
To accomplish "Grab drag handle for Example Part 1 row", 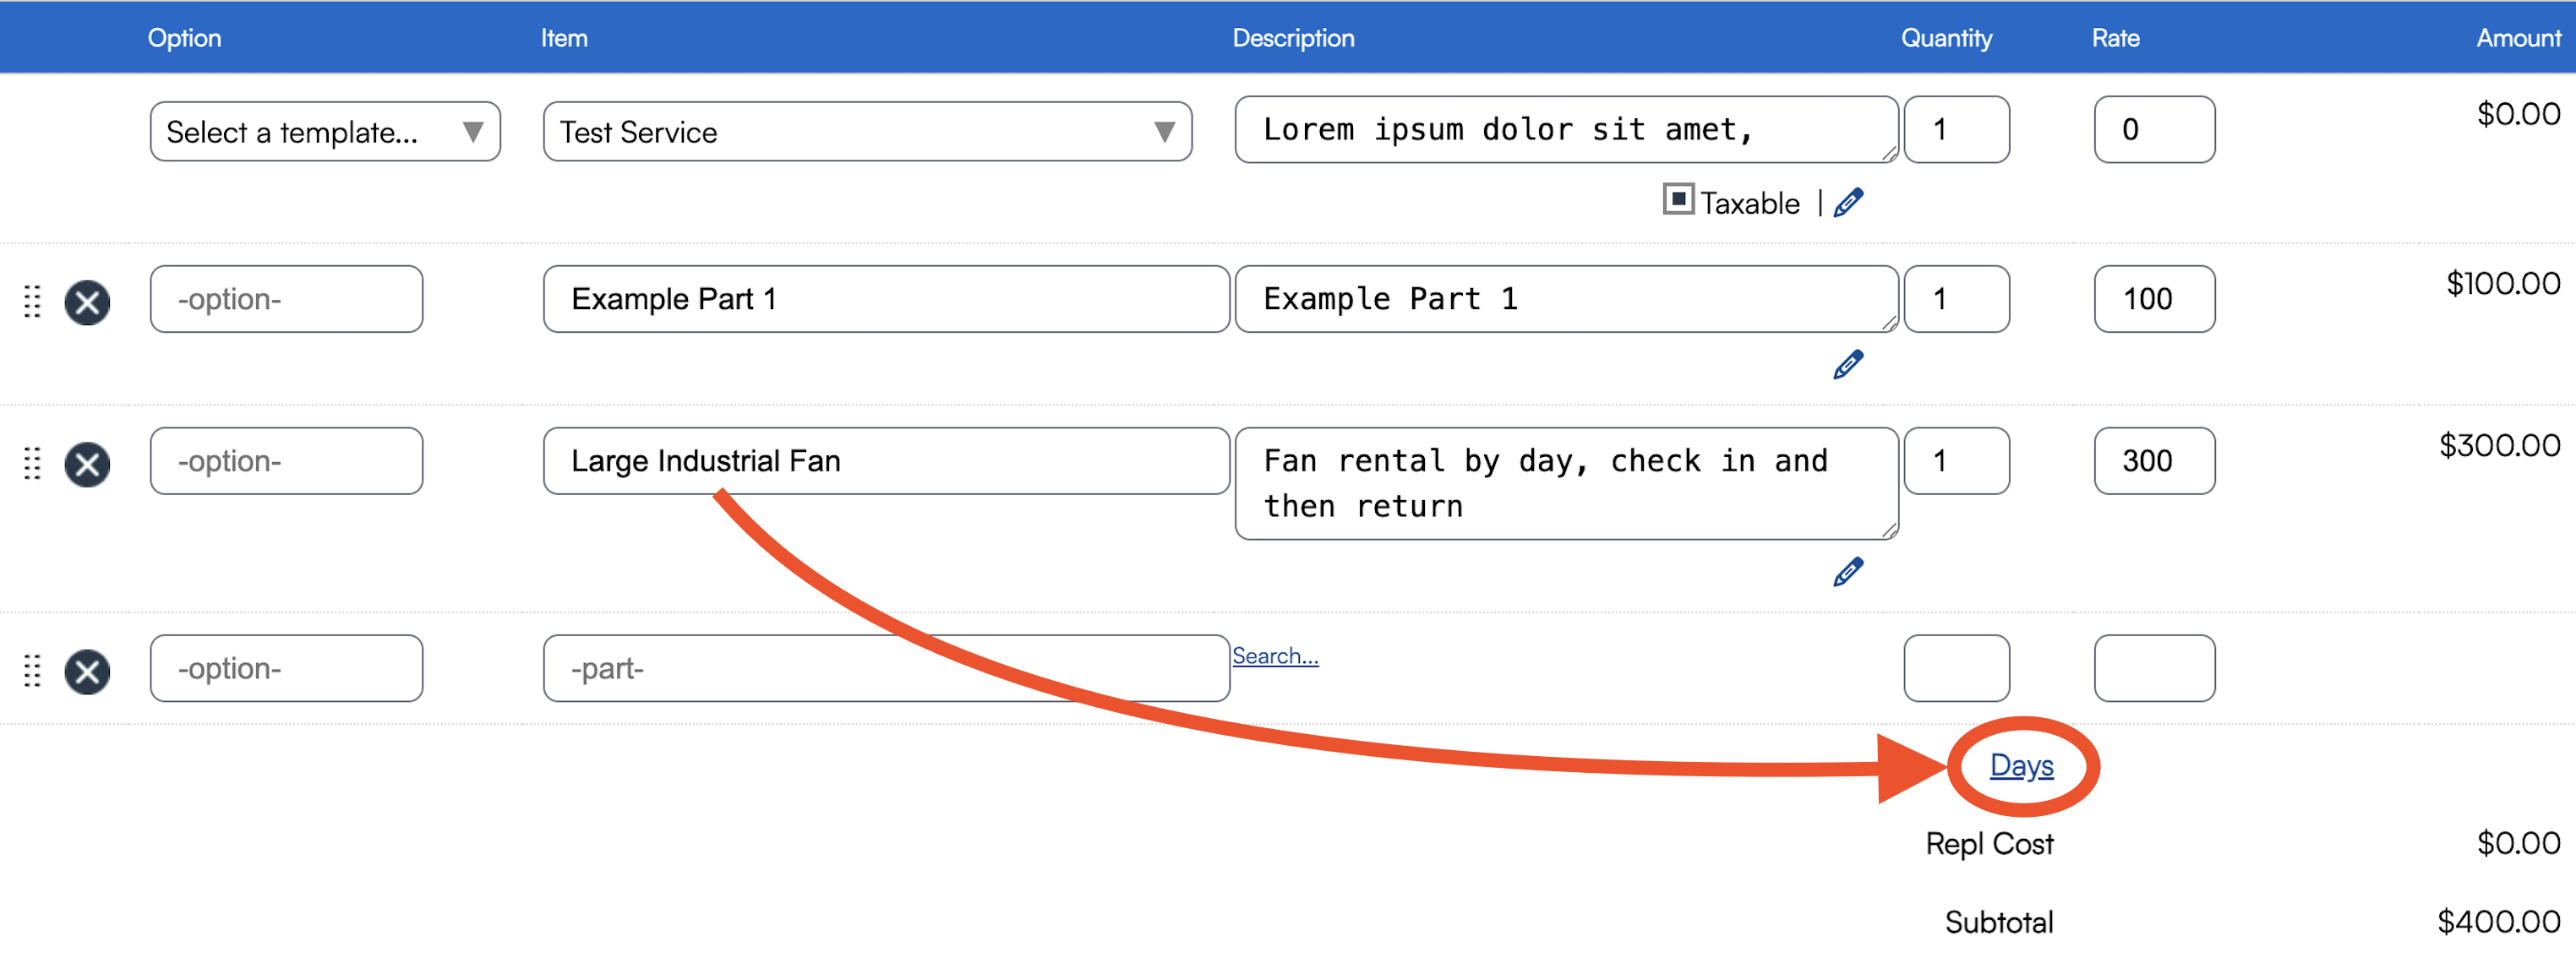I will coord(32,302).
